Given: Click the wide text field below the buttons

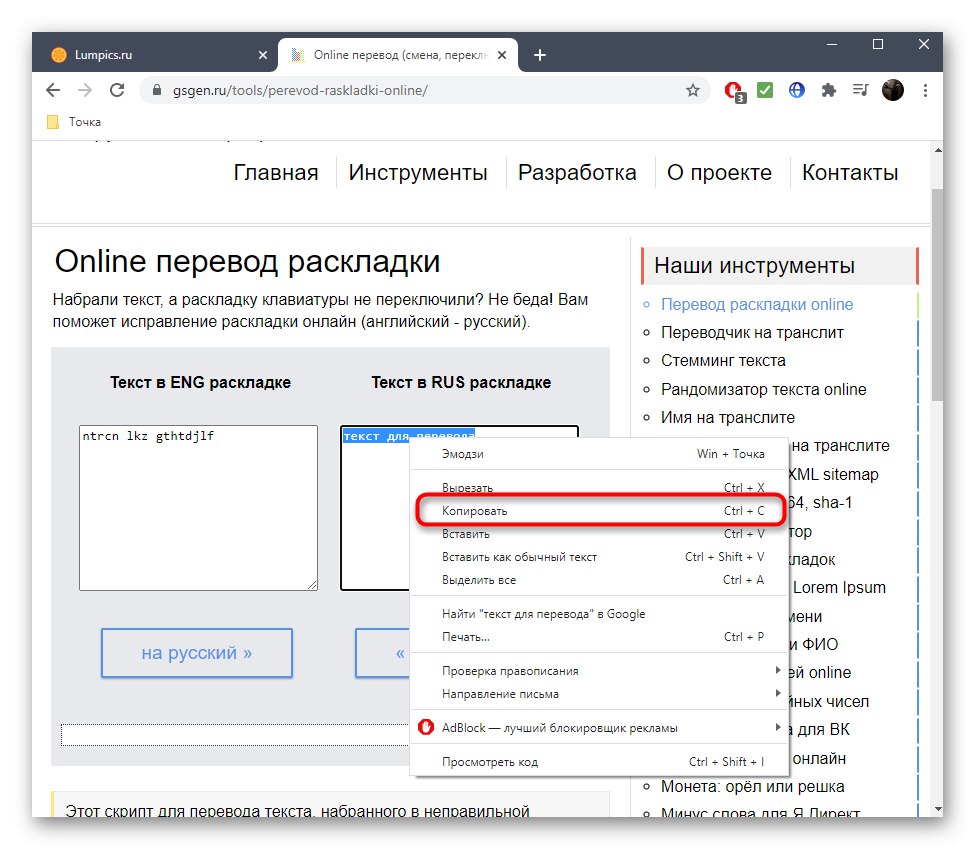Looking at the screenshot, I should pos(235,735).
